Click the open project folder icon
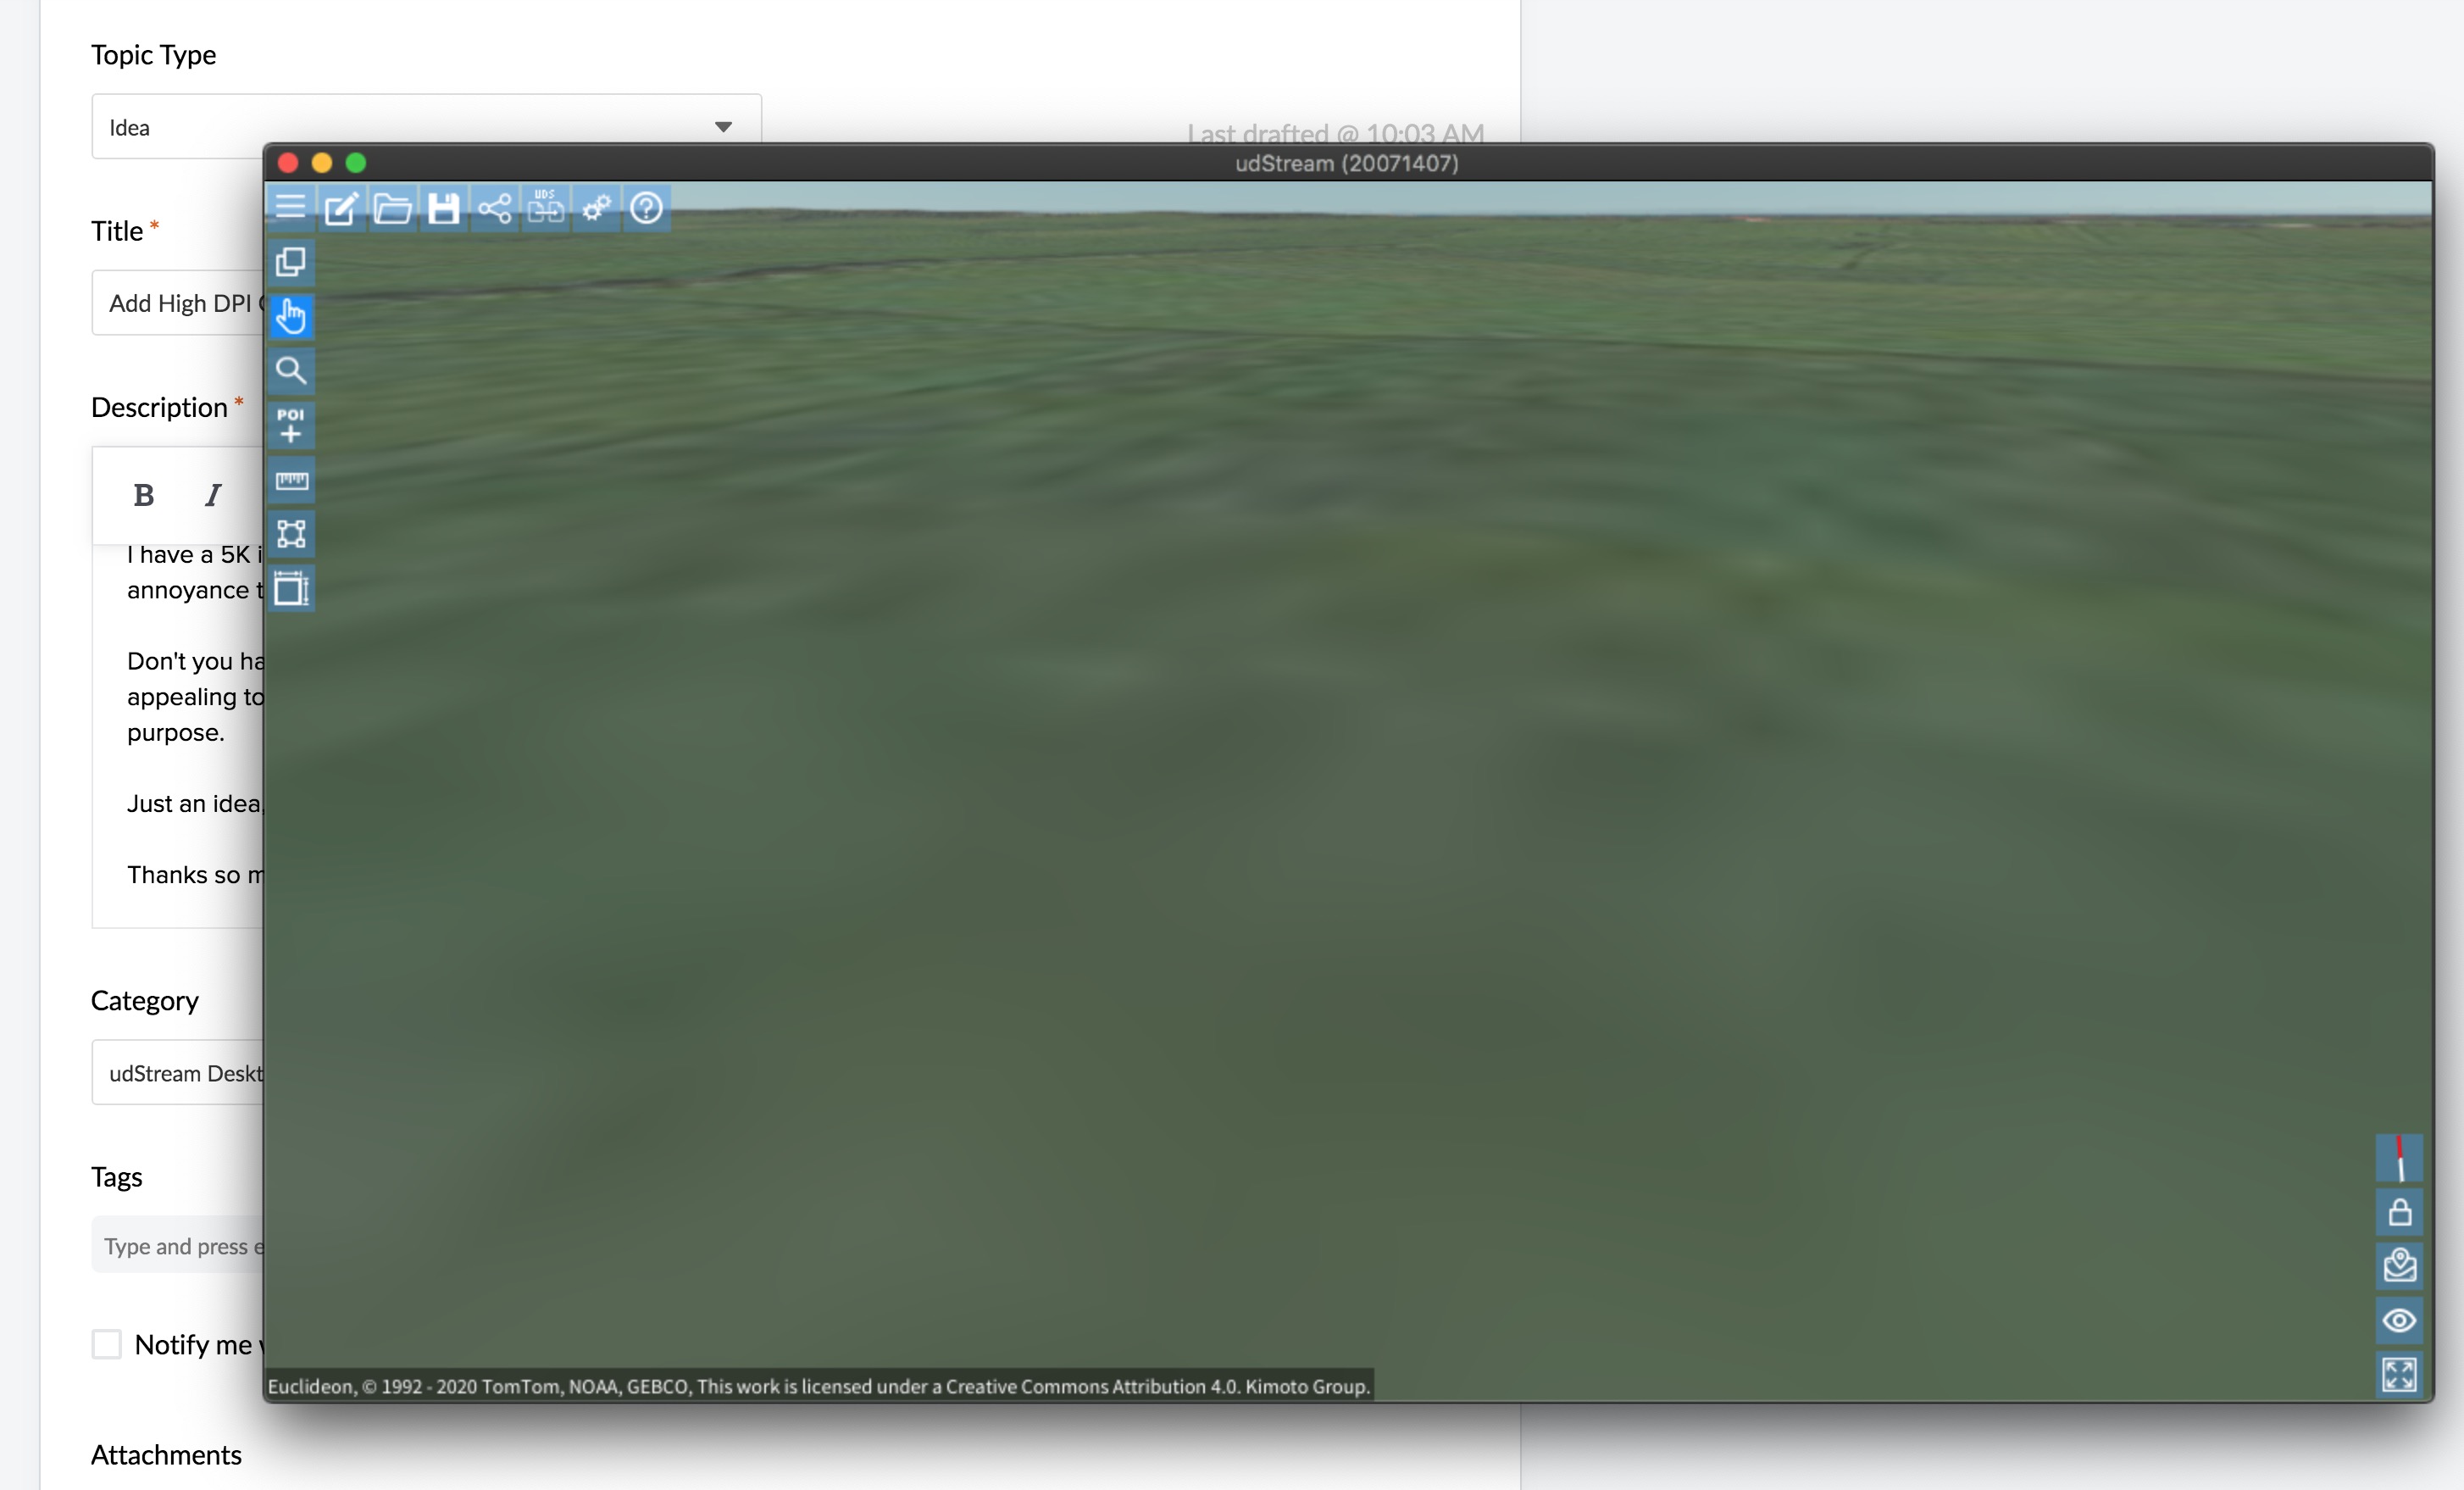Viewport: 2464px width, 1490px height. pos(392,208)
